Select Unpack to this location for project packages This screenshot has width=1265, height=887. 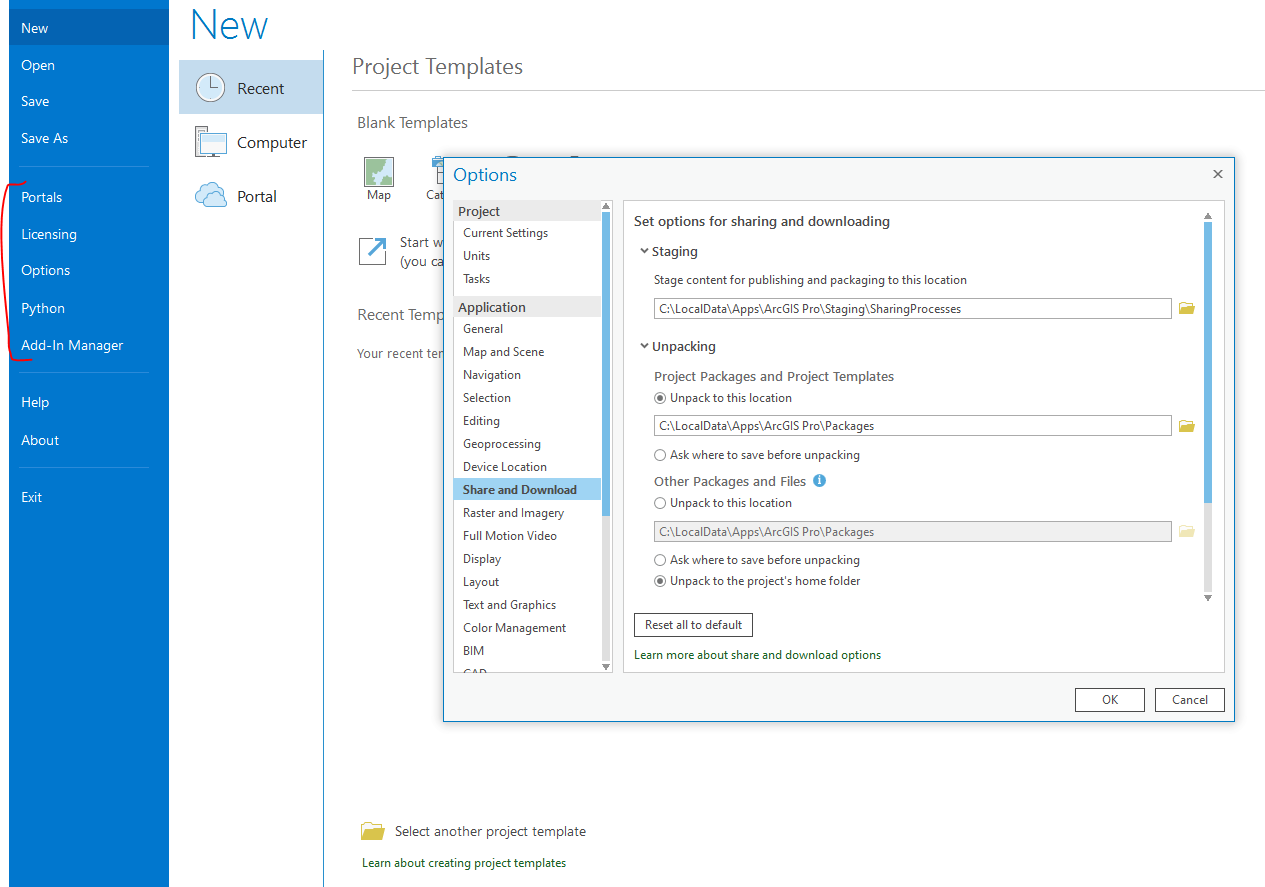(660, 397)
